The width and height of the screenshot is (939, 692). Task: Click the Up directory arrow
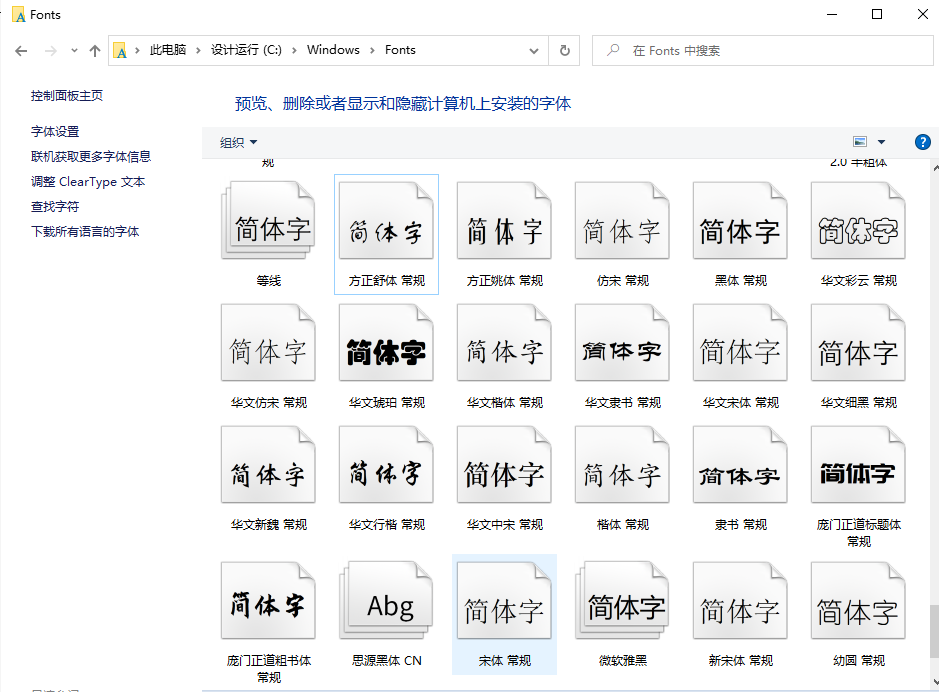click(x=95, y=50)
